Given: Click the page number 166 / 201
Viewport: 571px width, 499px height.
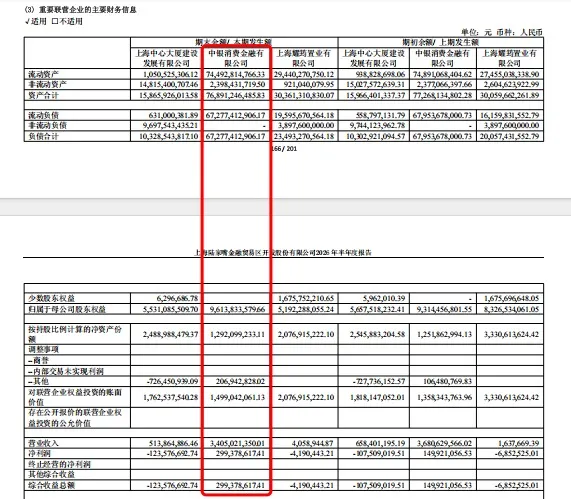Looking at the screenshot, I should tap(284, 149).
